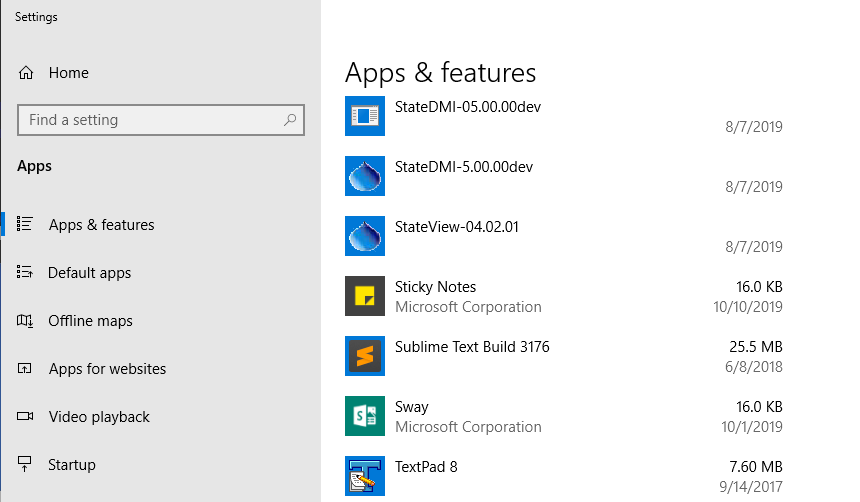This screenshot has height=502, width=860.
Task: Click the TextPad 8 app icon
Action: [x=365, y=476]
